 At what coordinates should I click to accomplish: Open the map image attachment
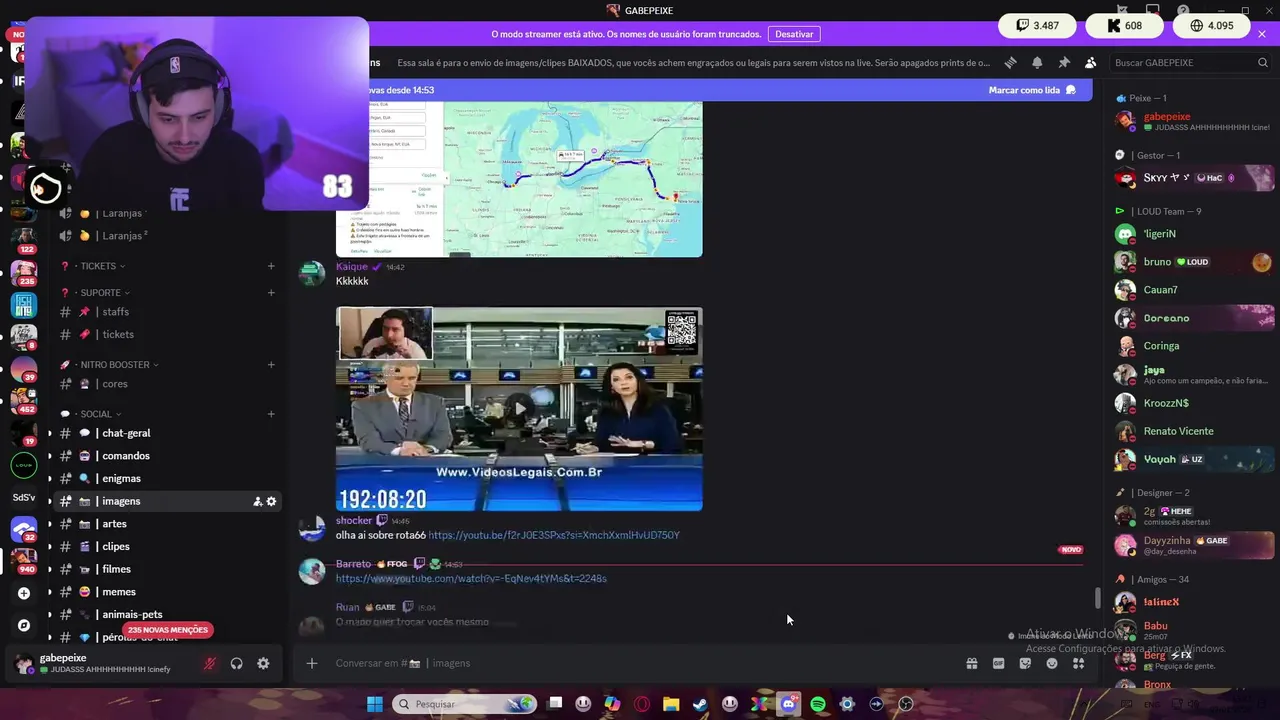click(519, 179)
